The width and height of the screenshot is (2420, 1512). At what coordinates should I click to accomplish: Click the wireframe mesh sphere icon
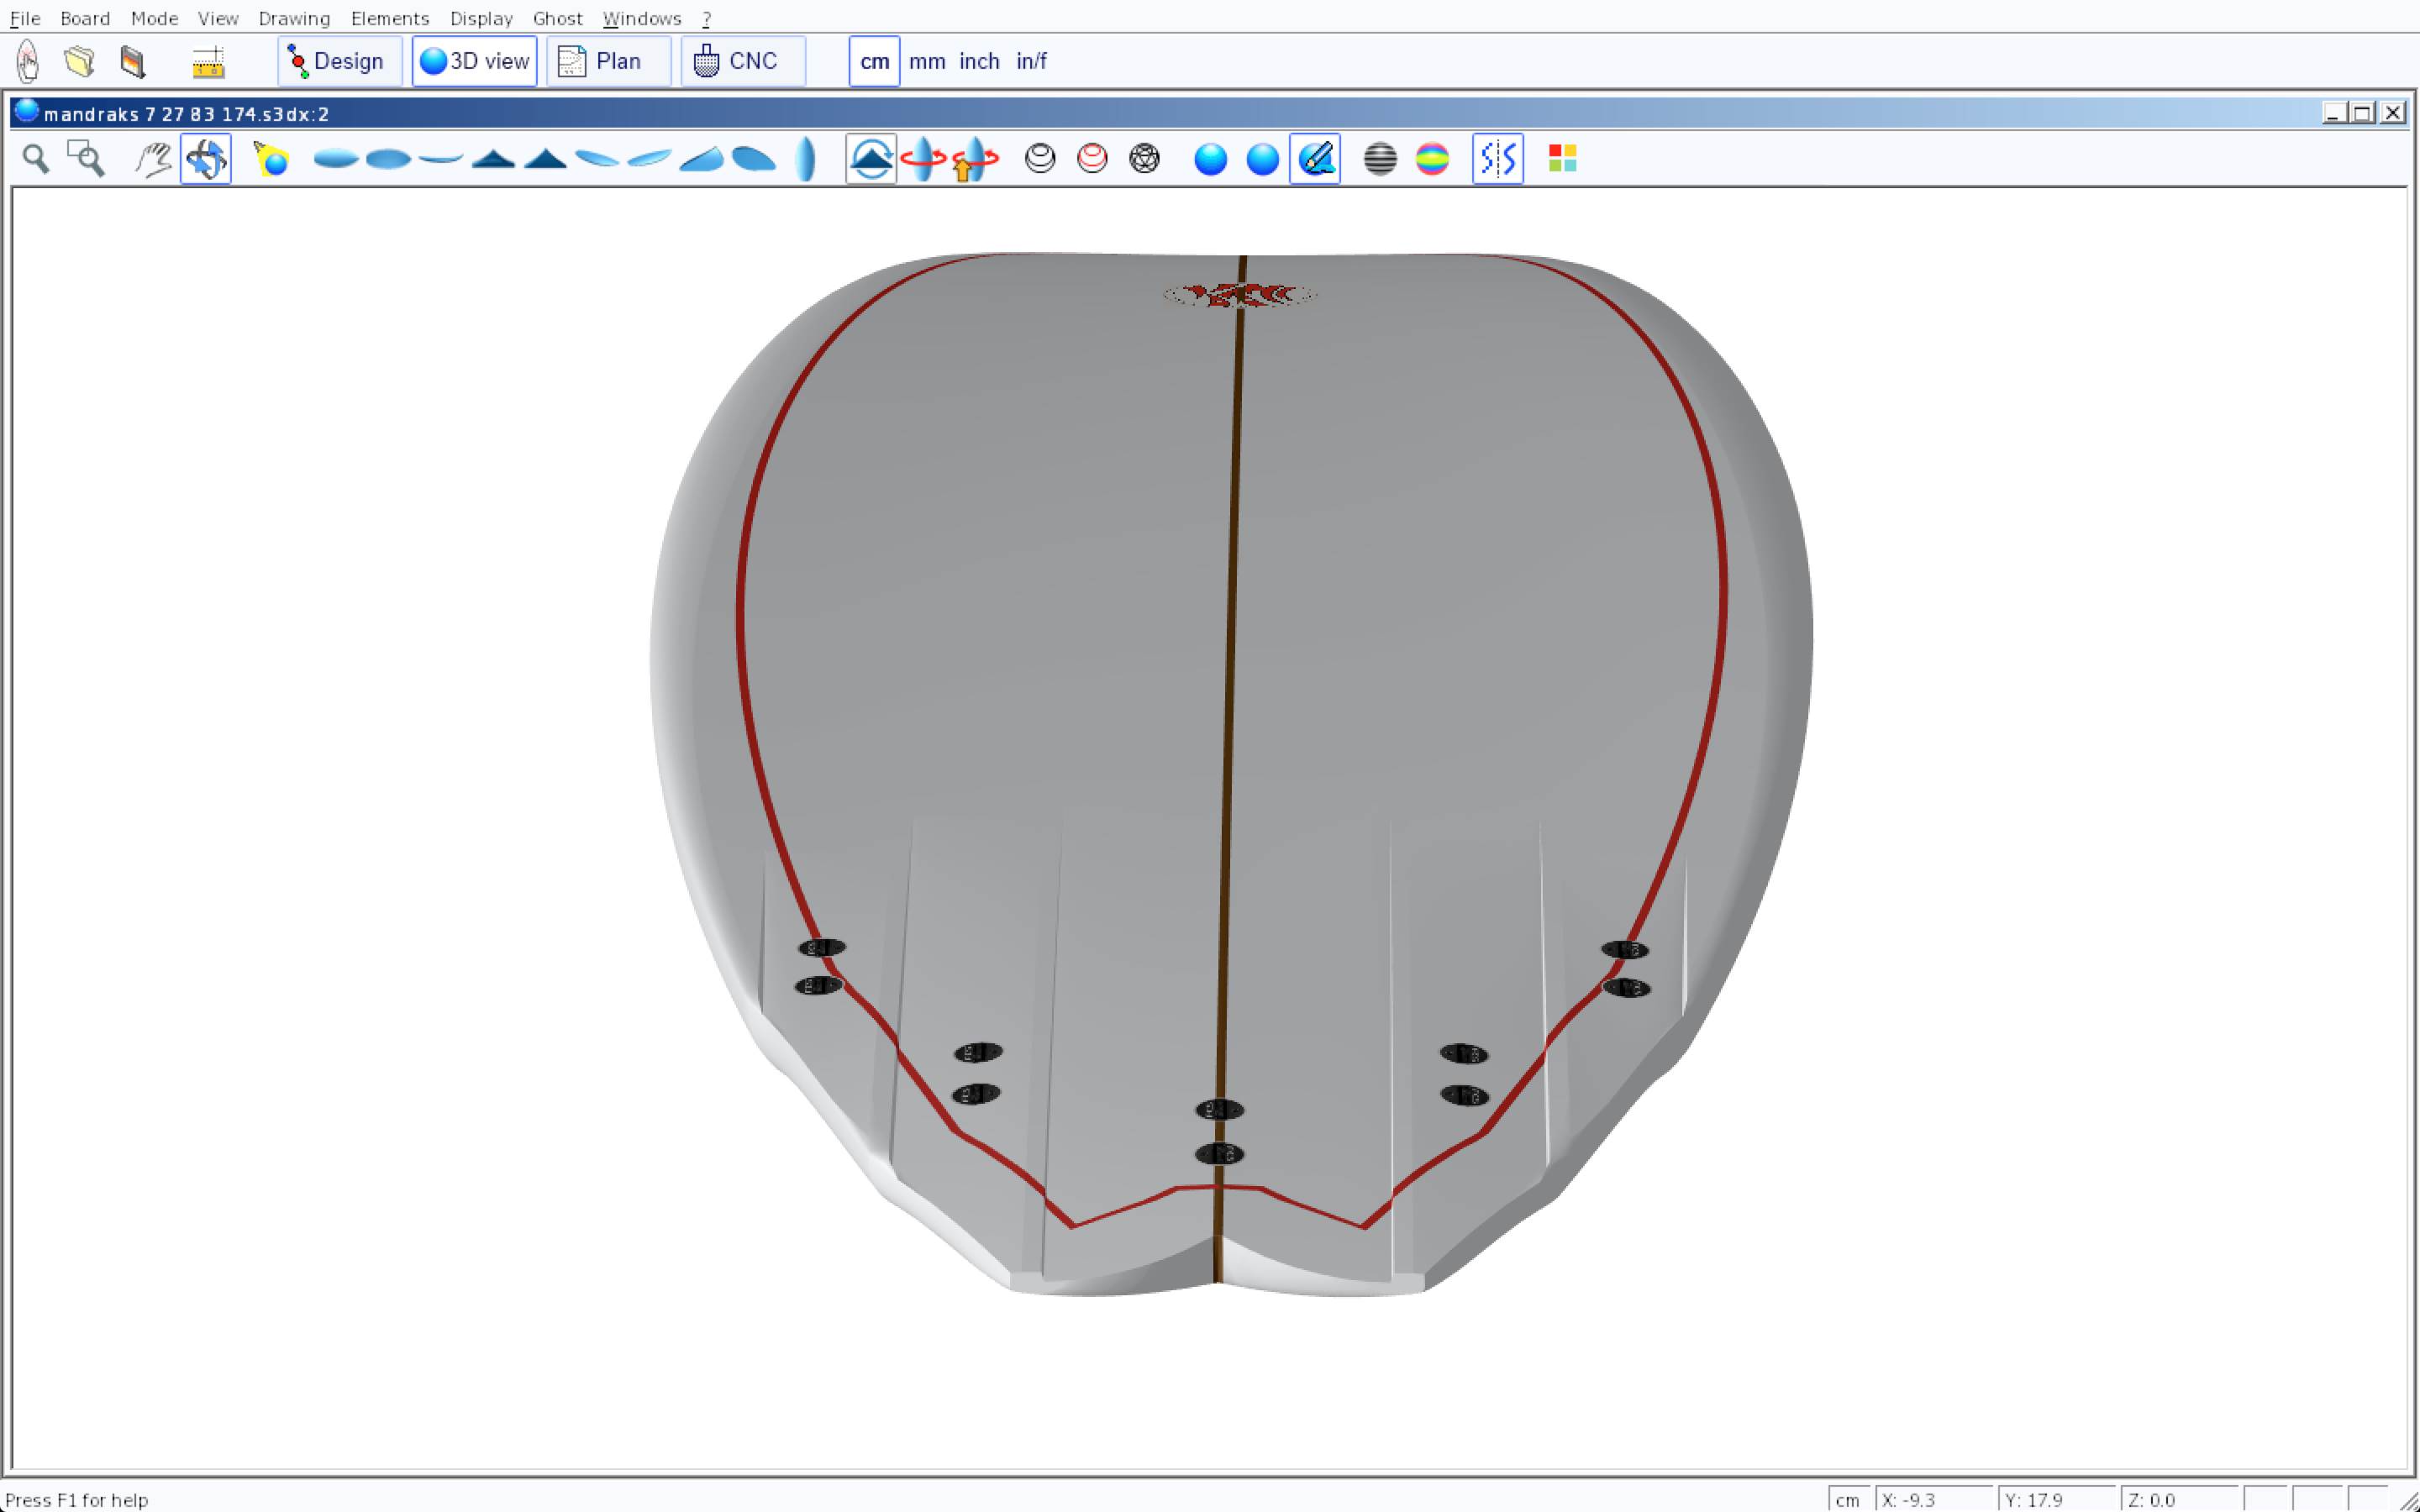click(1144, 159)
